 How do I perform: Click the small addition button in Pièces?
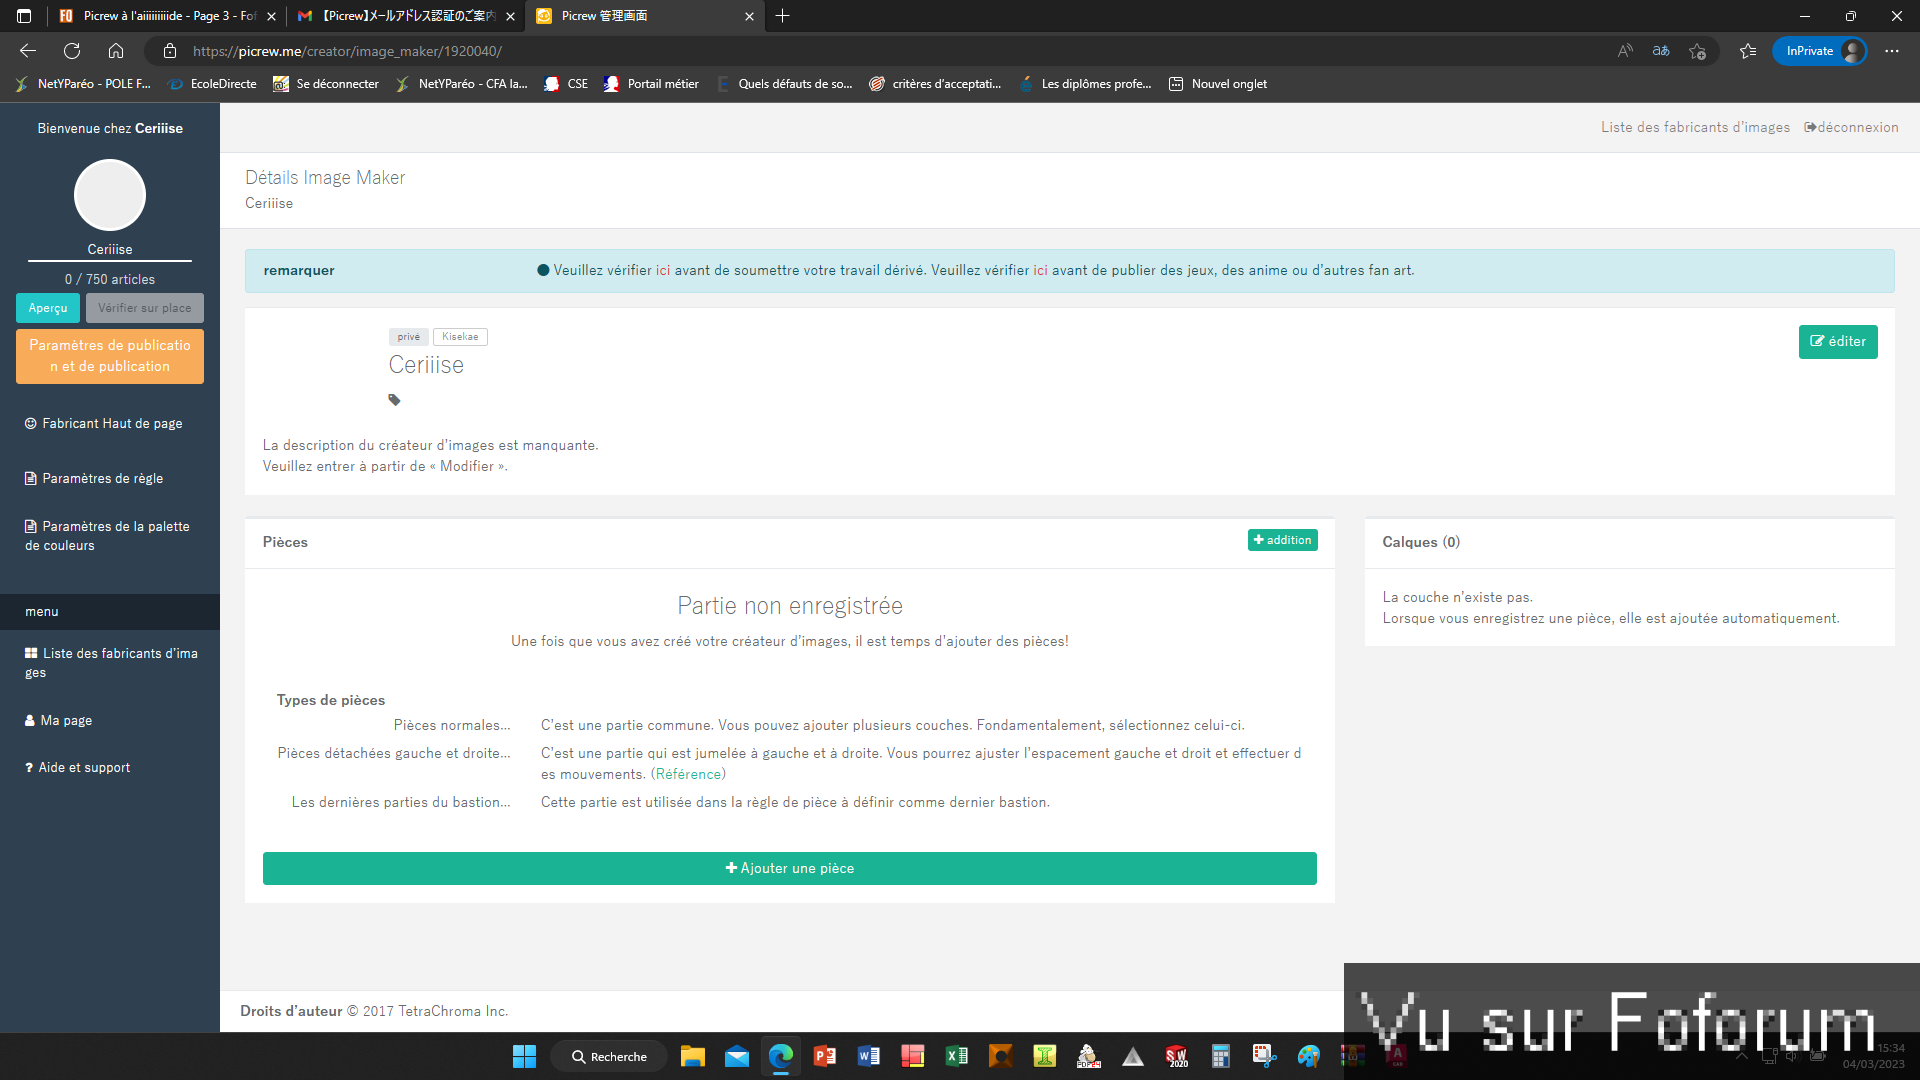(x=1282, y=540)
